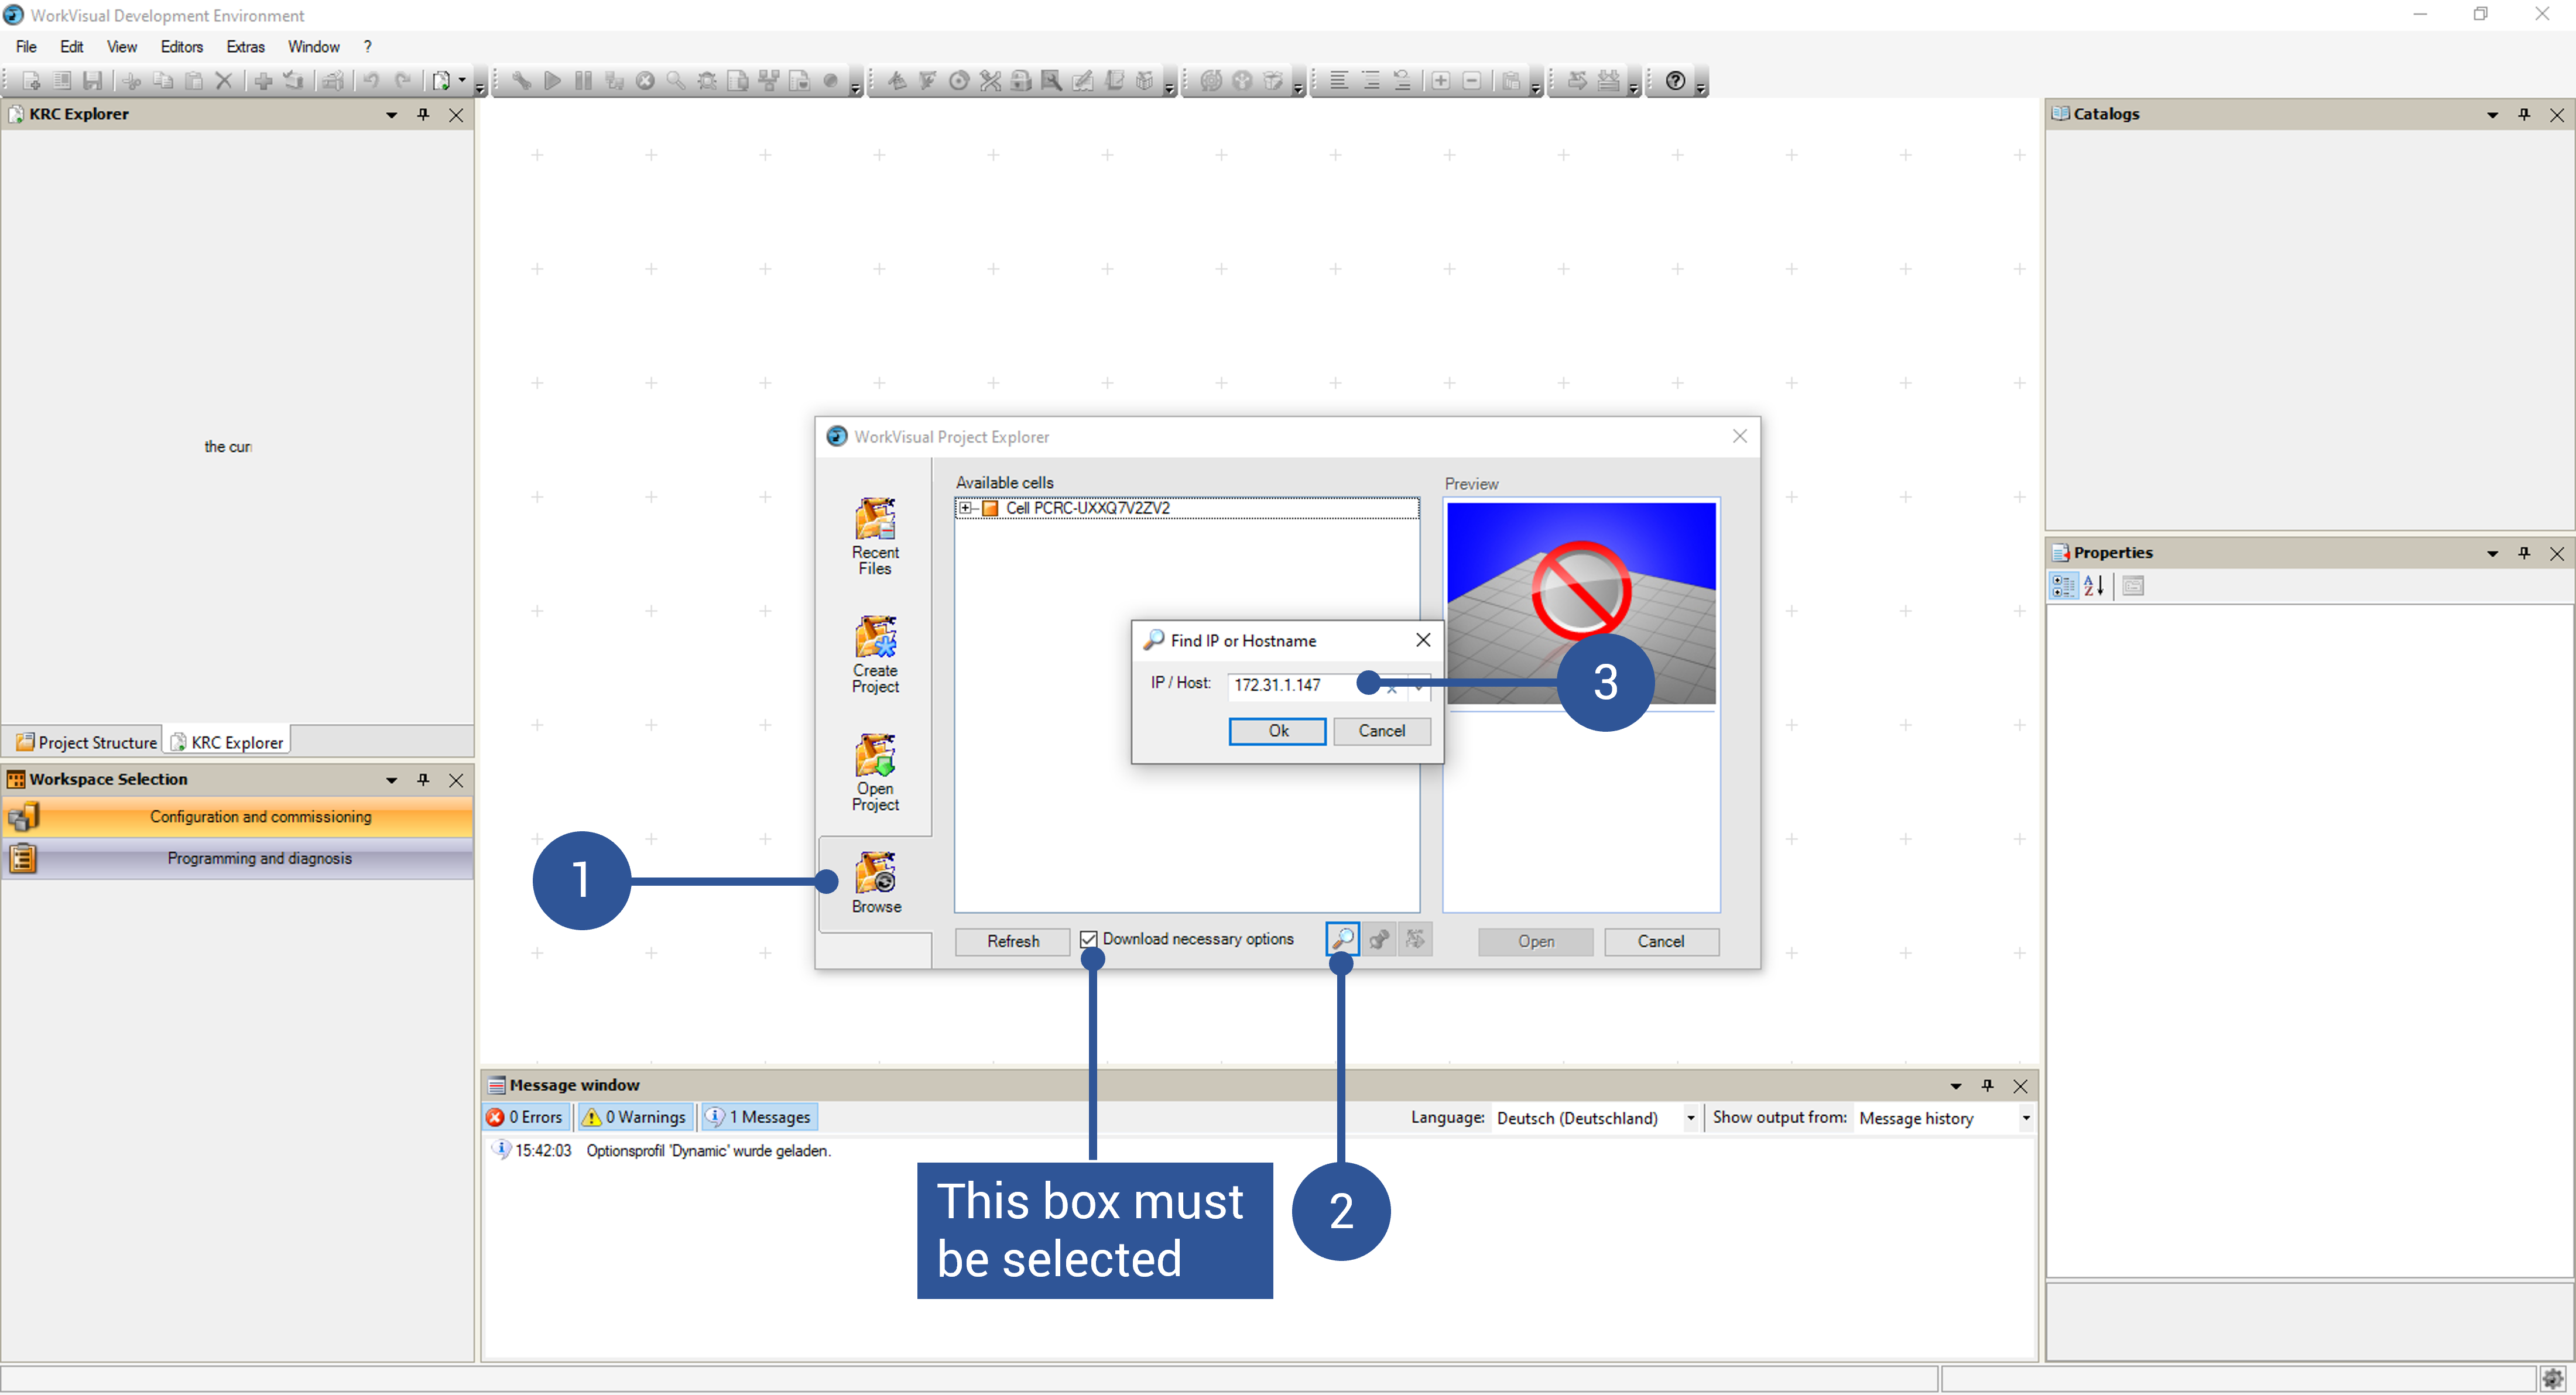Pin the Catalogs panel

tap(2524, 114)
